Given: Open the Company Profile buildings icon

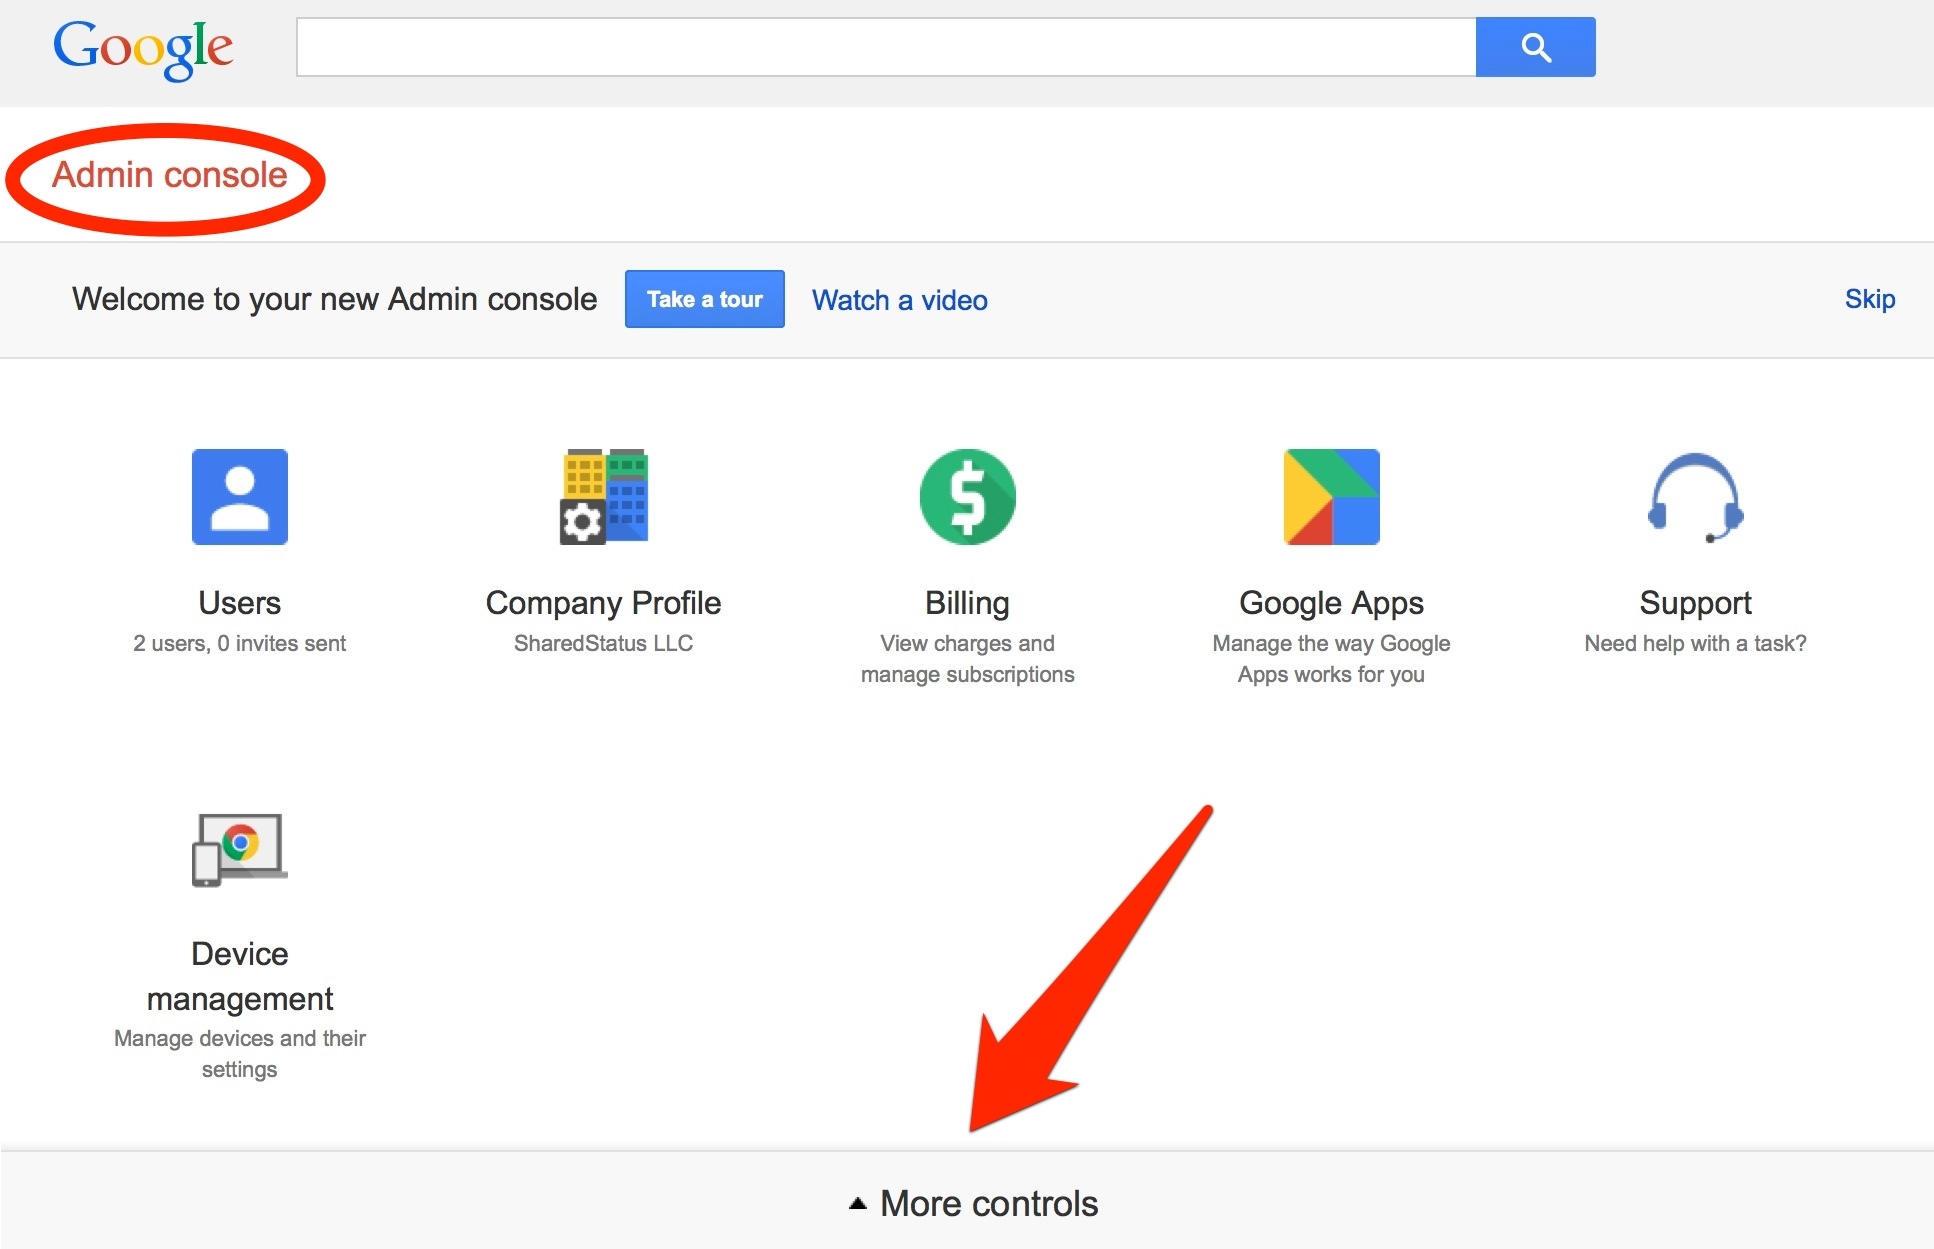Looking at the screenshot, I should [x=604, y=497].
